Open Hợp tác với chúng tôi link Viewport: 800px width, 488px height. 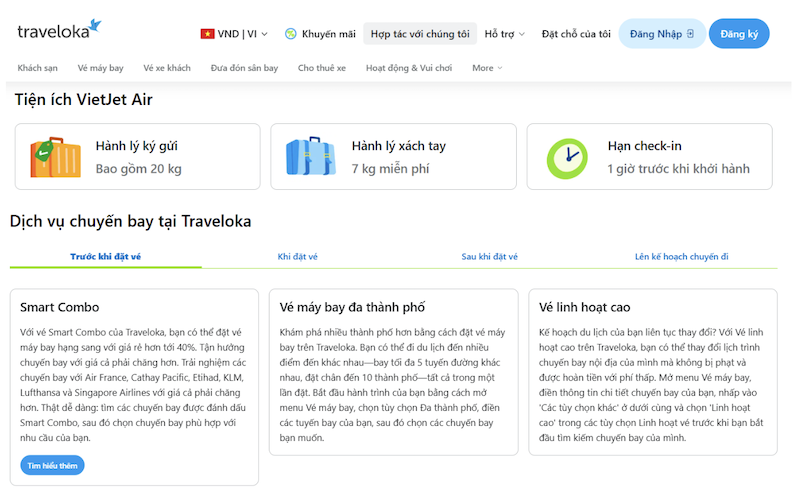[419, 34]
